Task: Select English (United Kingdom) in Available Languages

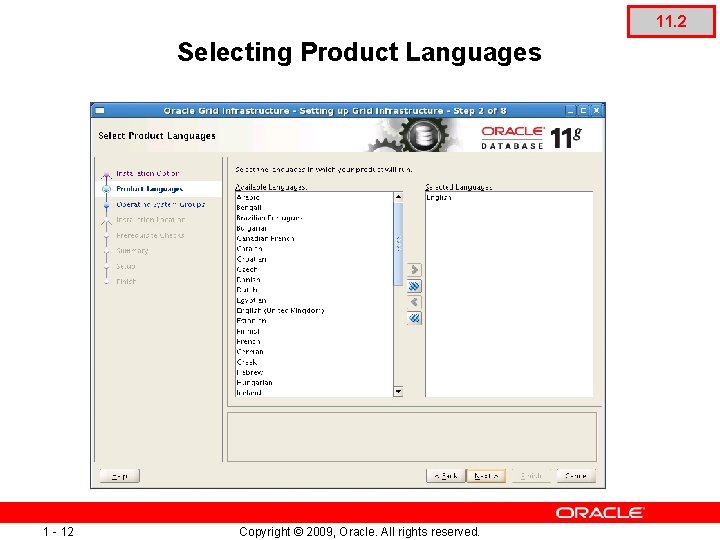Action: tap(314, 310)
